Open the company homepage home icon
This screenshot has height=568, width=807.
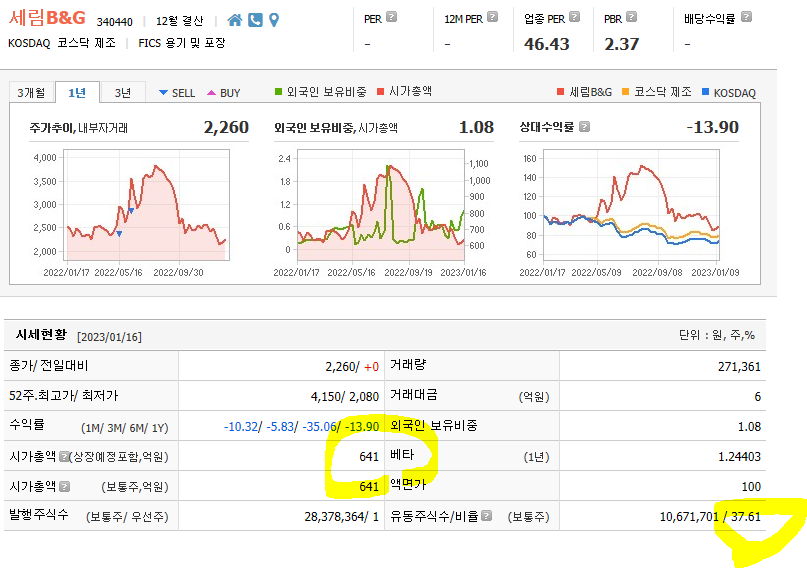(235, 20)
